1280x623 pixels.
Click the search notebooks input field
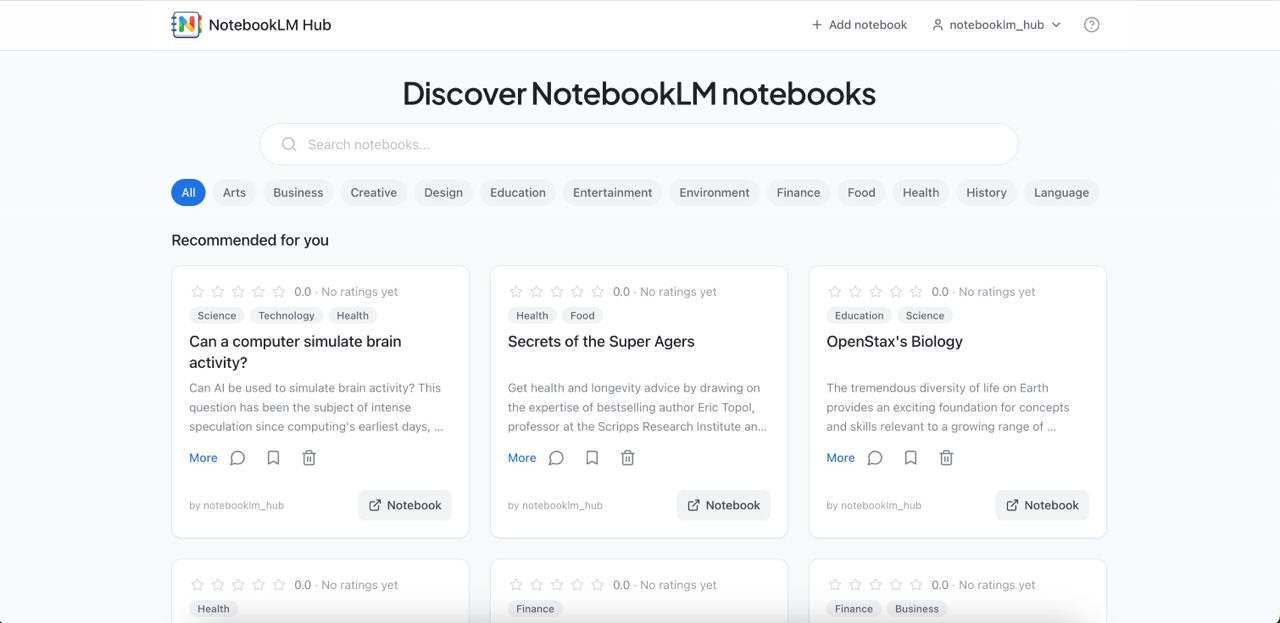(x=639, y=144)
